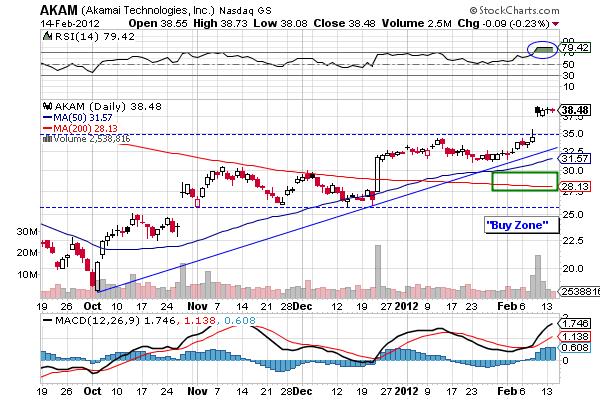This screenshot has width=600, height=400.
Task: Click the 0 baseline label on MACD axis
Action: (x=565, y=360)
